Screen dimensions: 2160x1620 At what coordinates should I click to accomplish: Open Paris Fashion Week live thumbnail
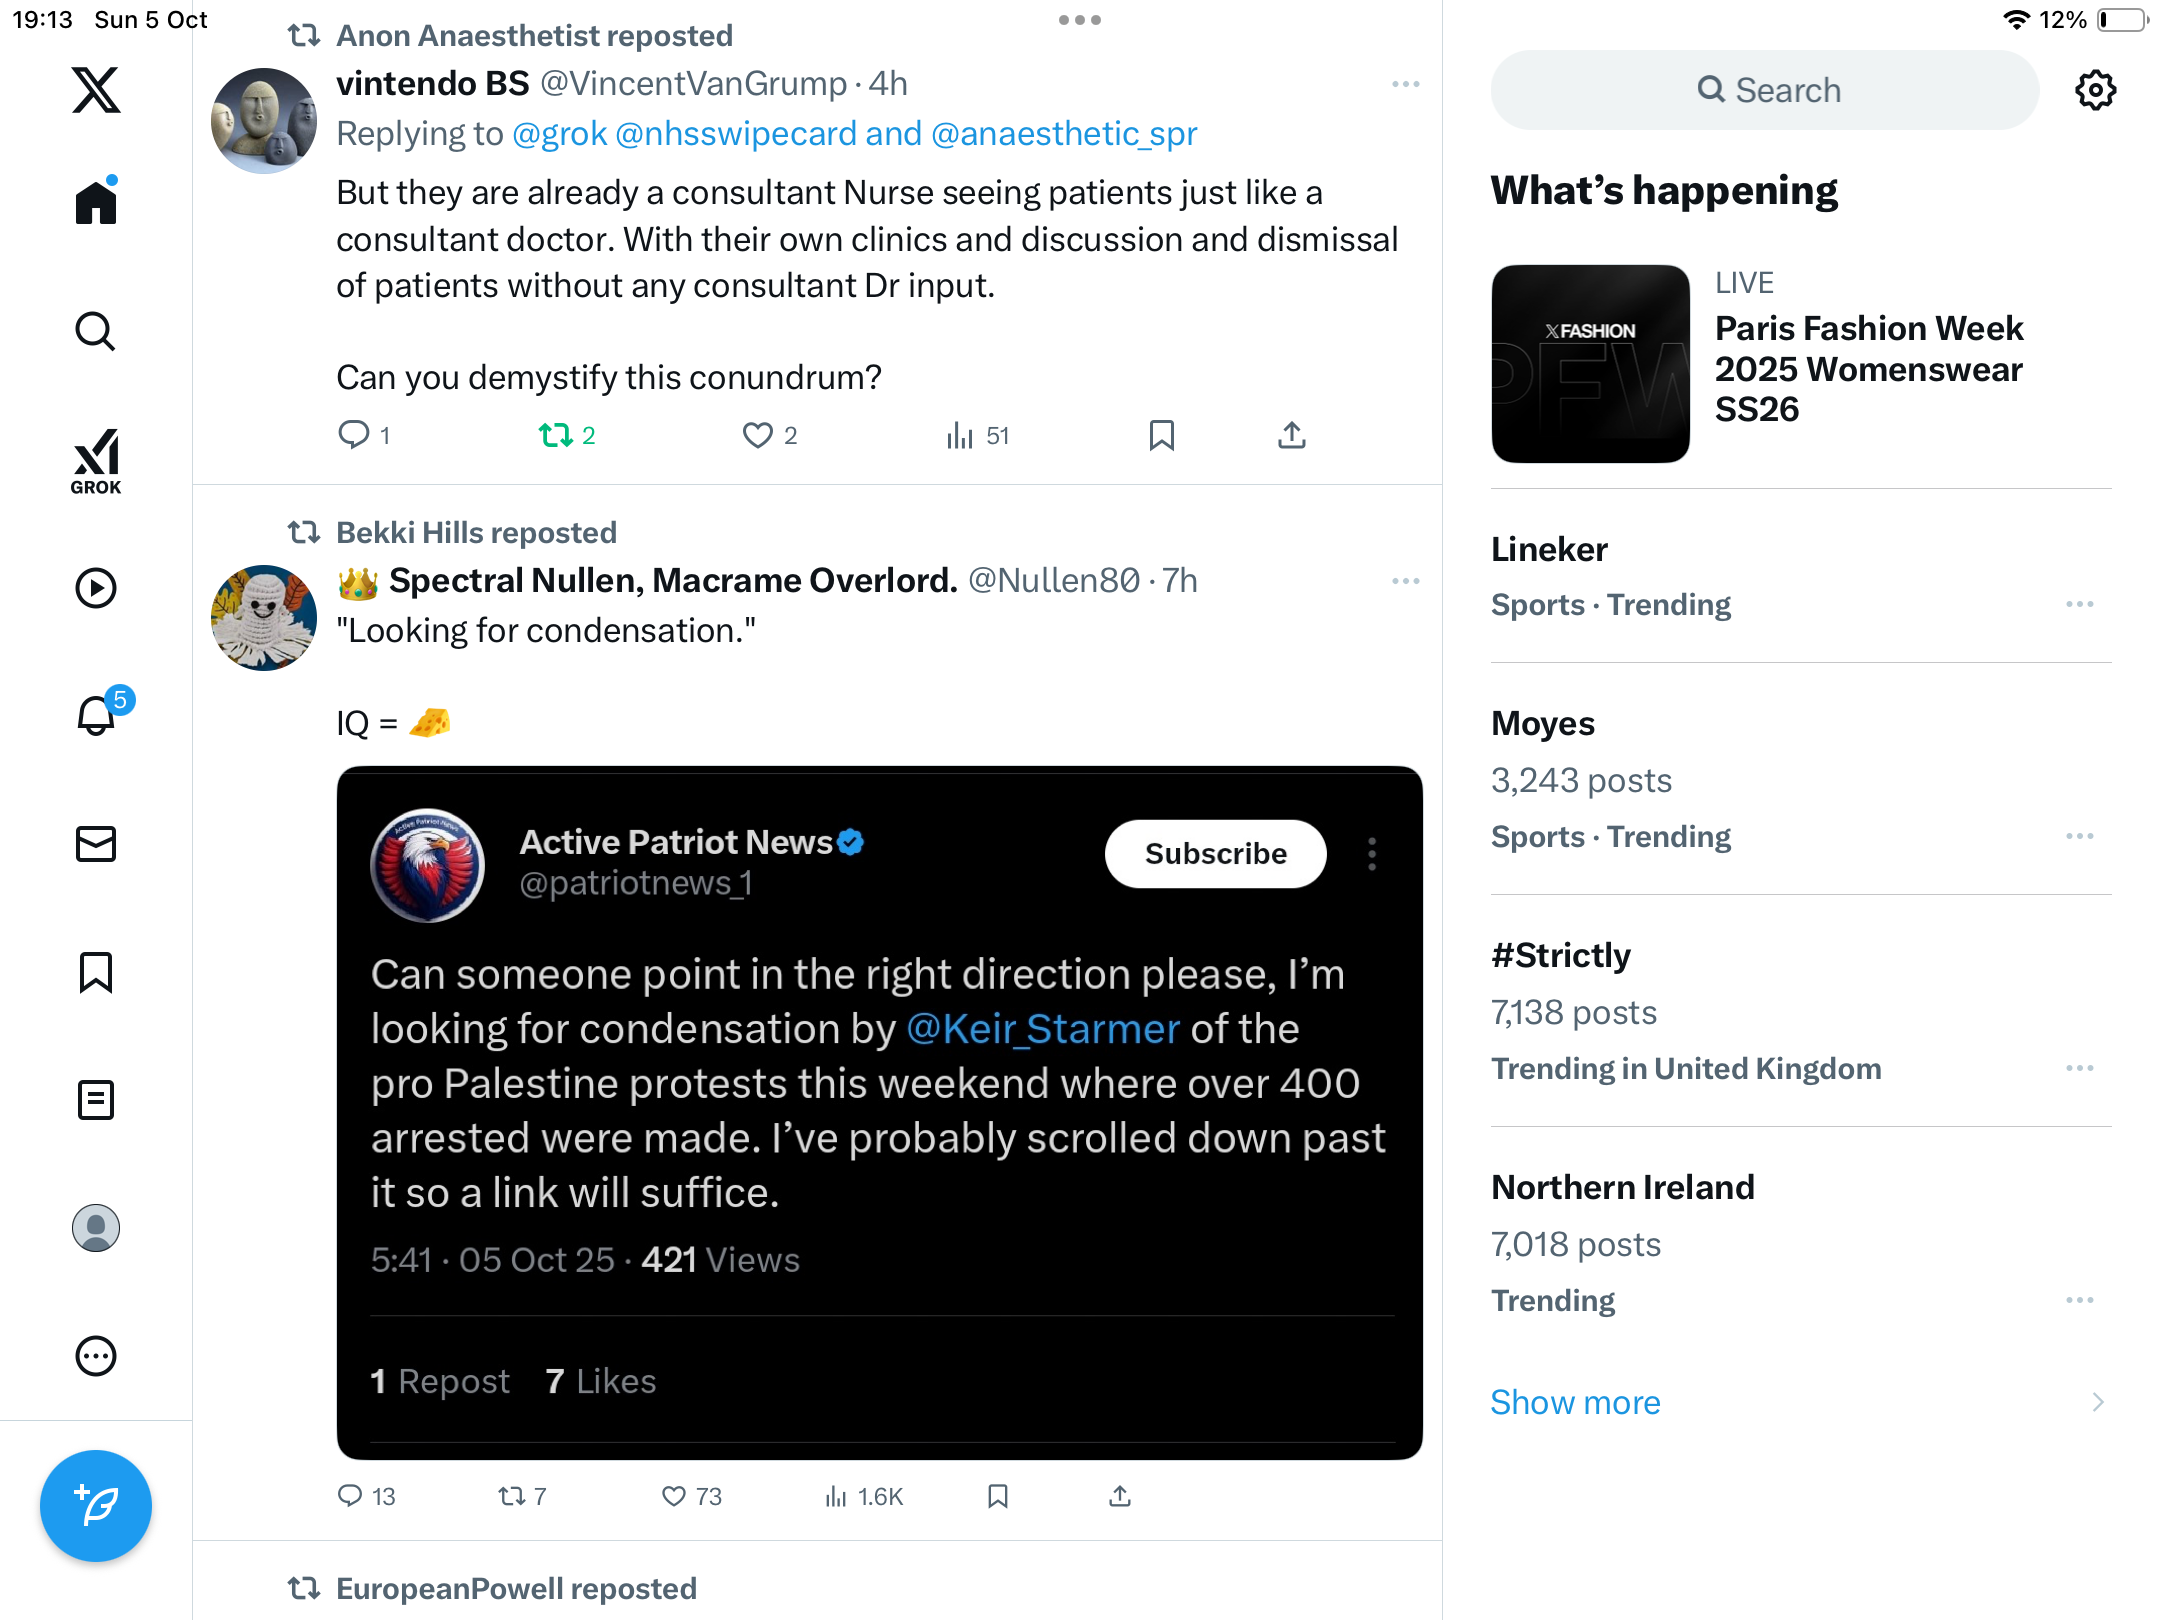[1590, 363]
